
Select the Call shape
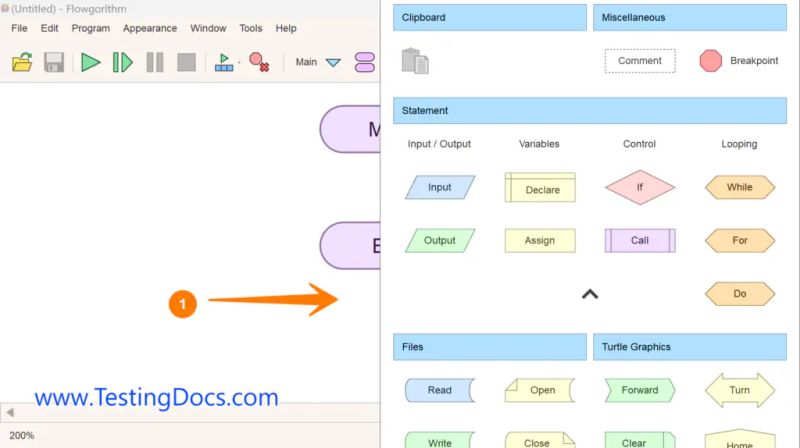click(640, 240)
